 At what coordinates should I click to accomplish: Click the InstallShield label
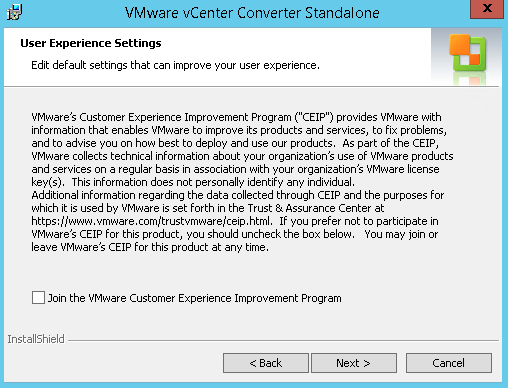click(x=36, y=339)
